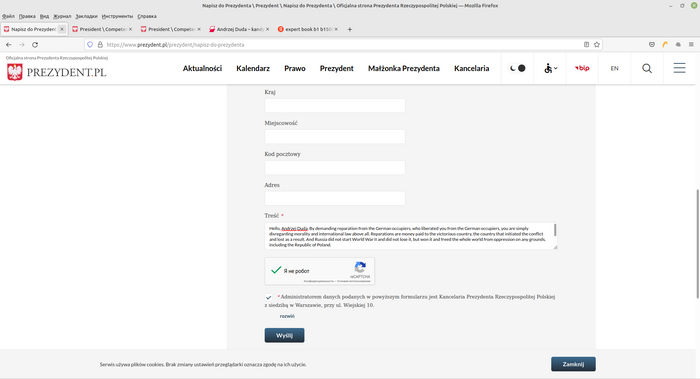
Task: Click the grey extension icon beside the Firefox menu
Action: click(x=678, y=45)
